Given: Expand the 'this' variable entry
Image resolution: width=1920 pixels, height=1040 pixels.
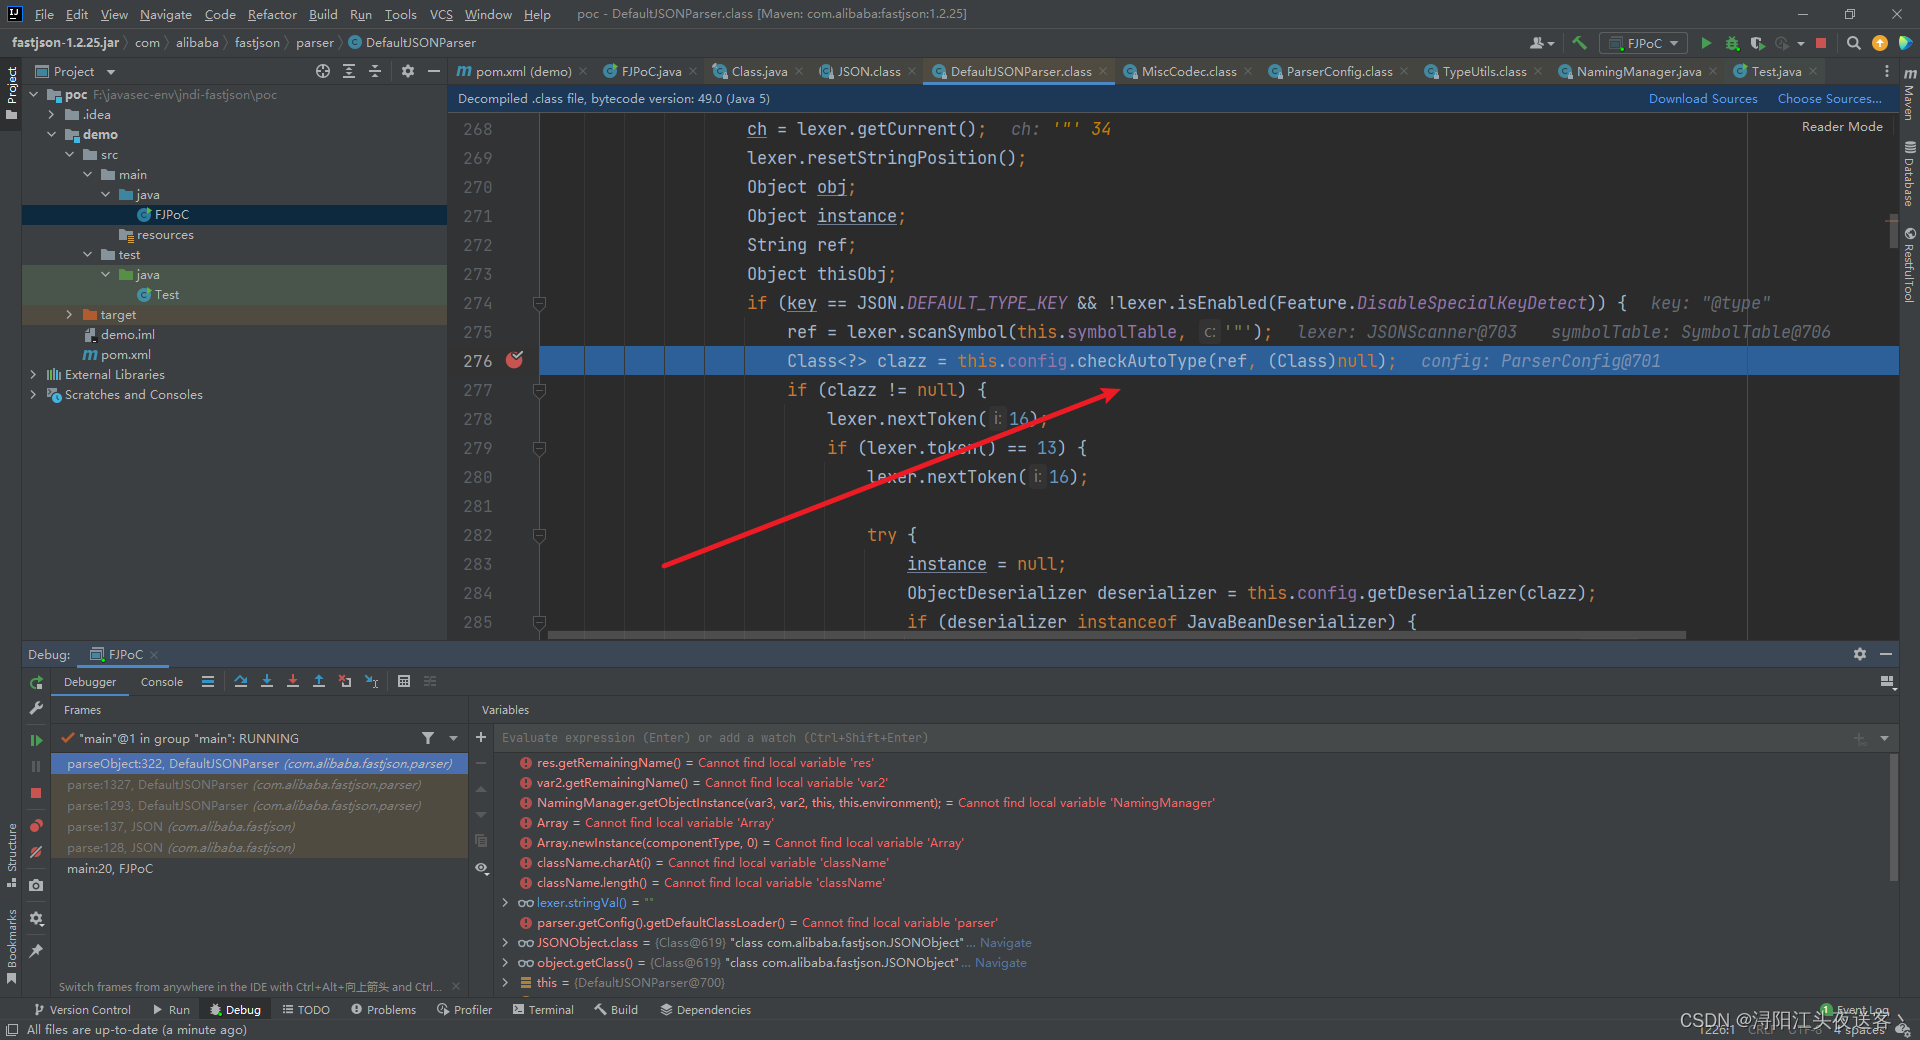Looking at the screenshot, I should tap(506, 982).
